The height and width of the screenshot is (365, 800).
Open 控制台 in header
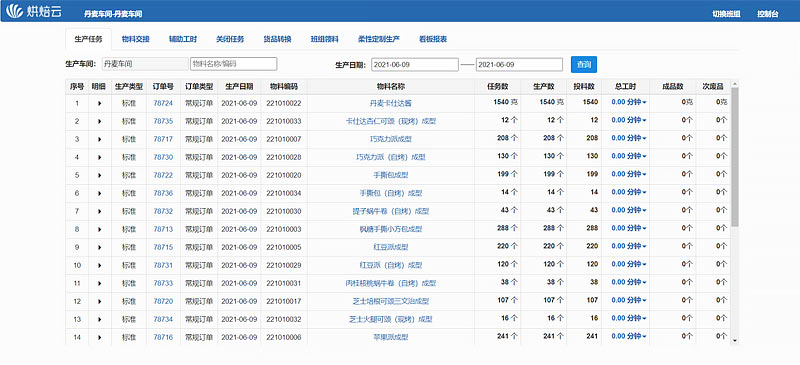tap(768, 14)
